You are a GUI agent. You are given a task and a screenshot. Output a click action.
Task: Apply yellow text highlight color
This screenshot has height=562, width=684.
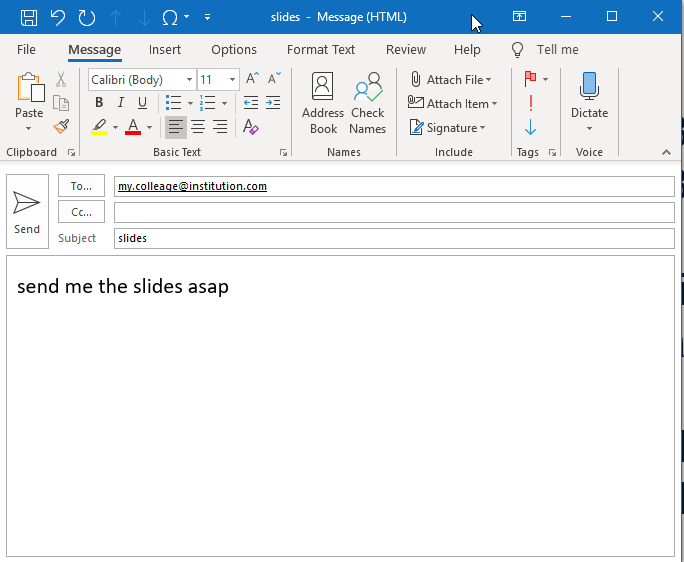99,127
